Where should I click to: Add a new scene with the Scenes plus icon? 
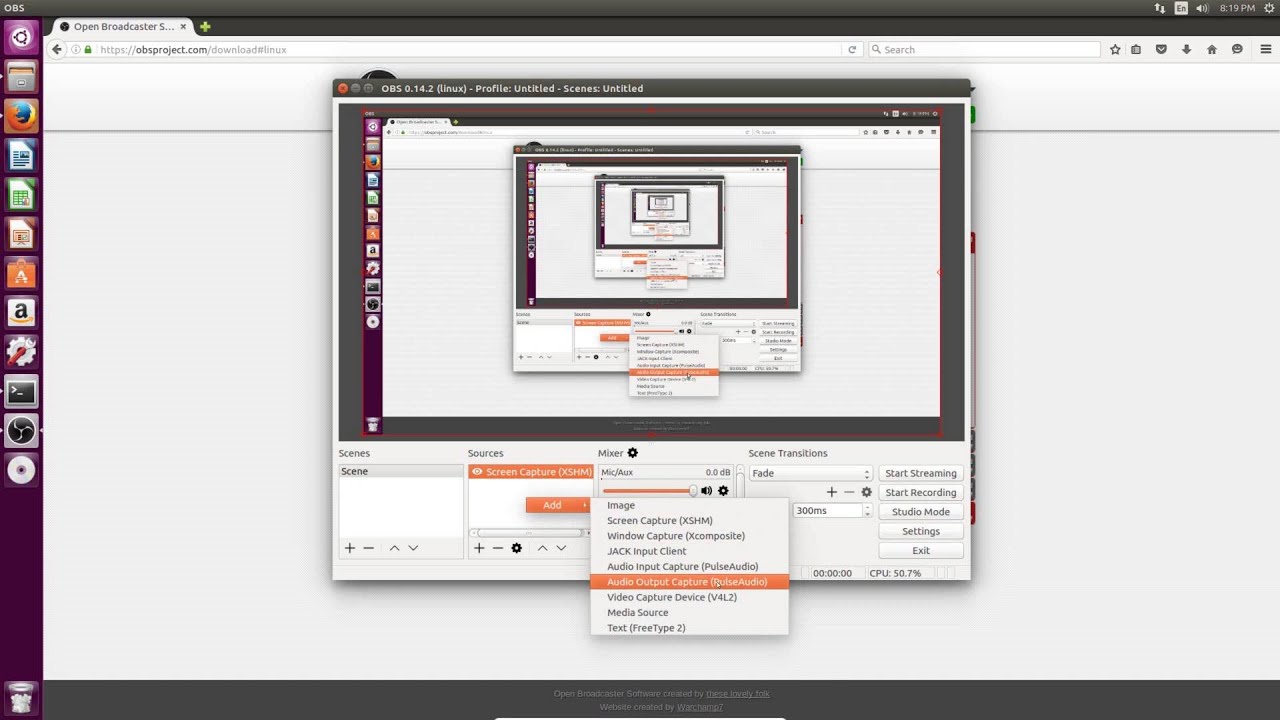point(350,548)
